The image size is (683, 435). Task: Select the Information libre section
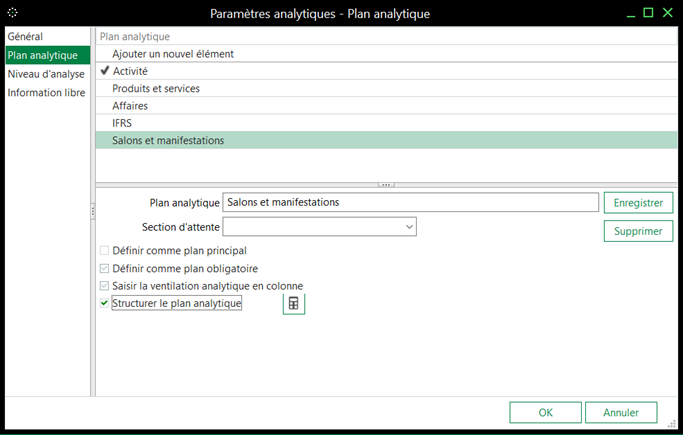click(x=46, y=93)
